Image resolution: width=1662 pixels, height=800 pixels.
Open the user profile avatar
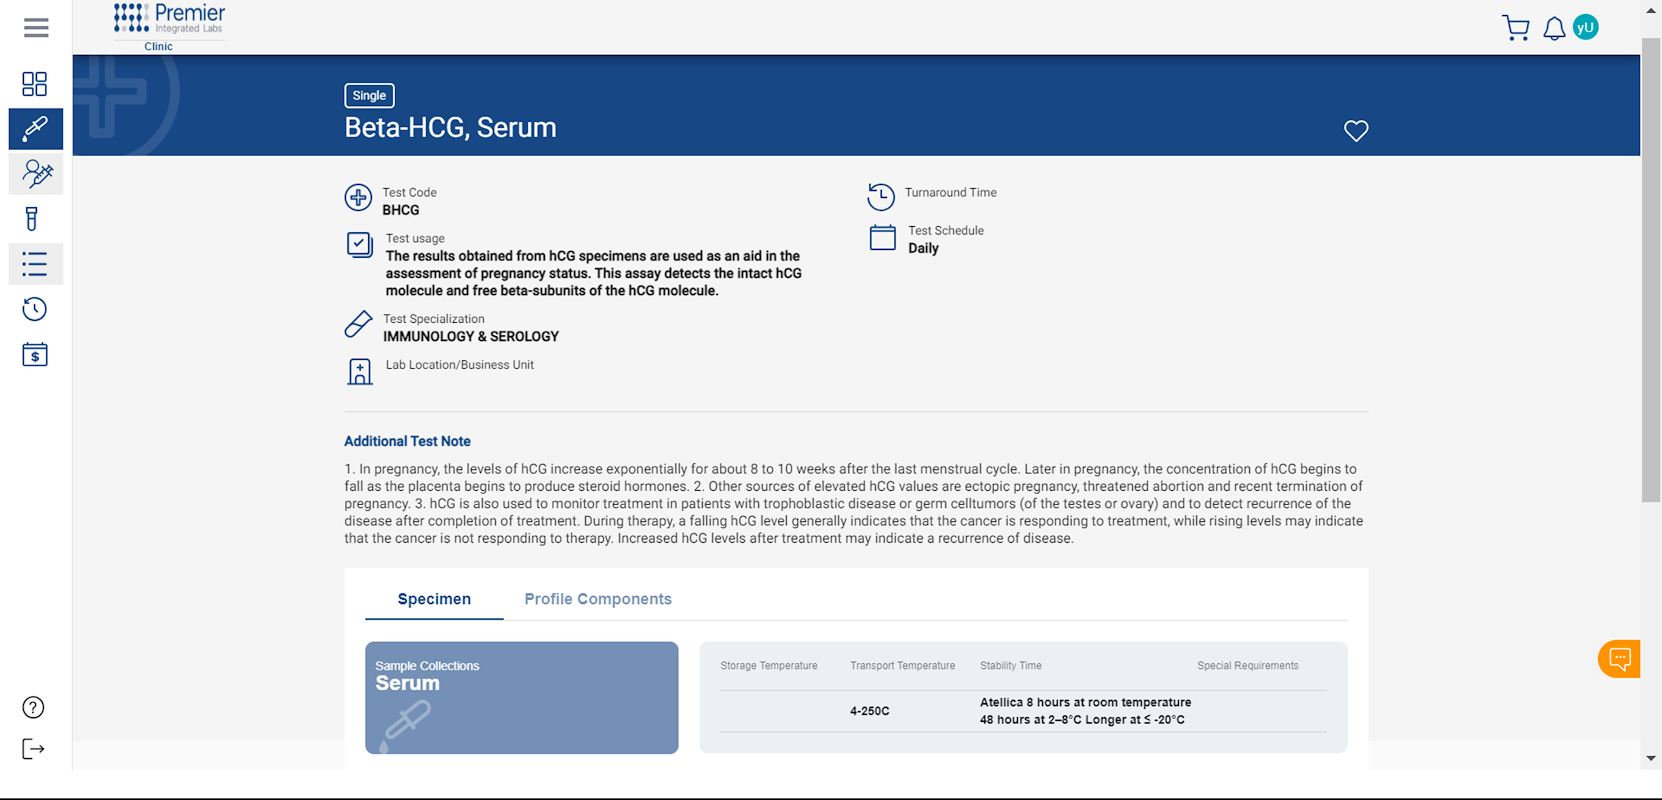[1585, 28]
